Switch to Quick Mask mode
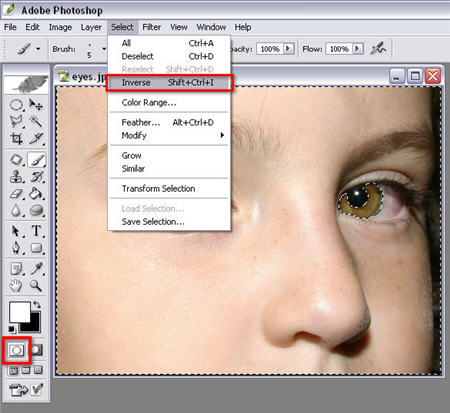Viewport: 450px width, 413px height. click(x=37, y=350)
